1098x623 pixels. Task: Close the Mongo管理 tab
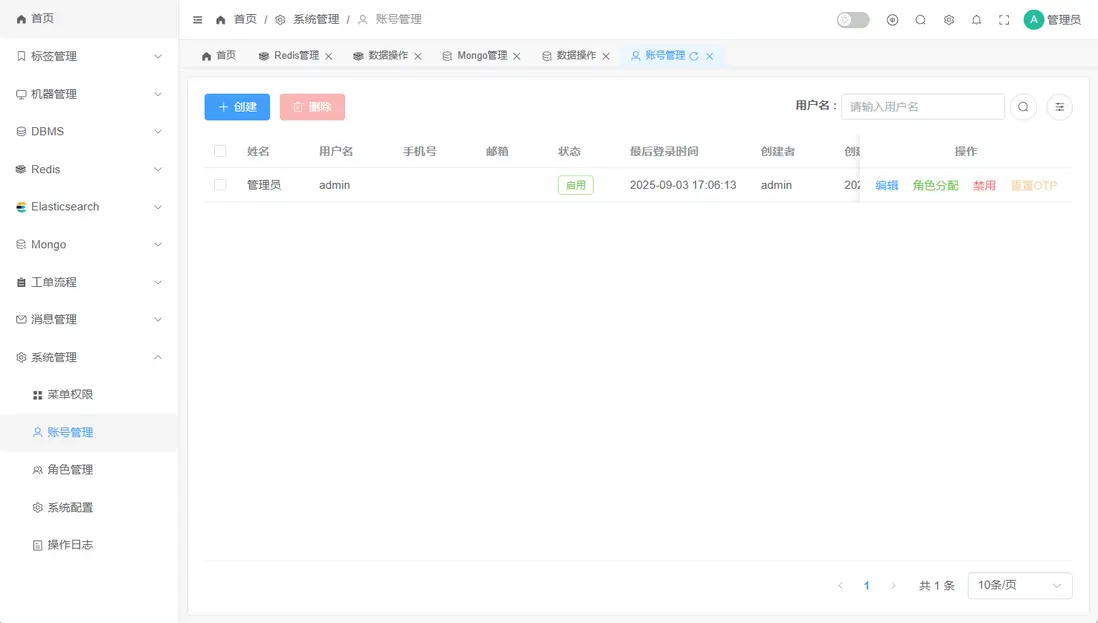pyautogui.click(x=517, y=56)
